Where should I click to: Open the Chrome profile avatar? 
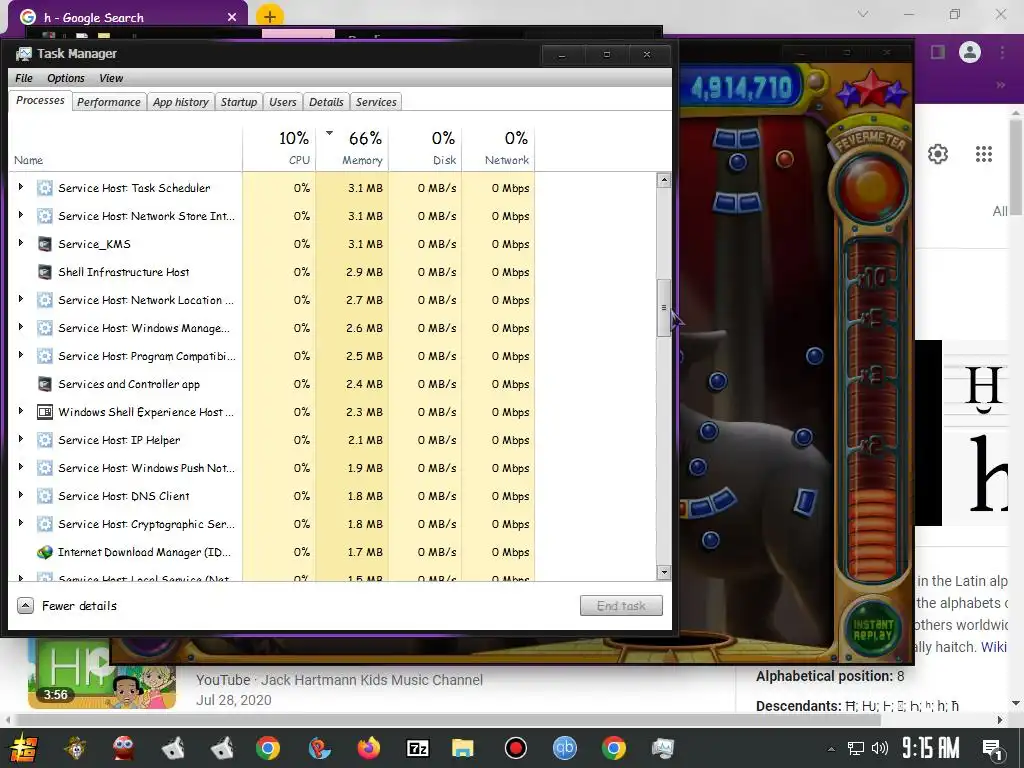970,52
